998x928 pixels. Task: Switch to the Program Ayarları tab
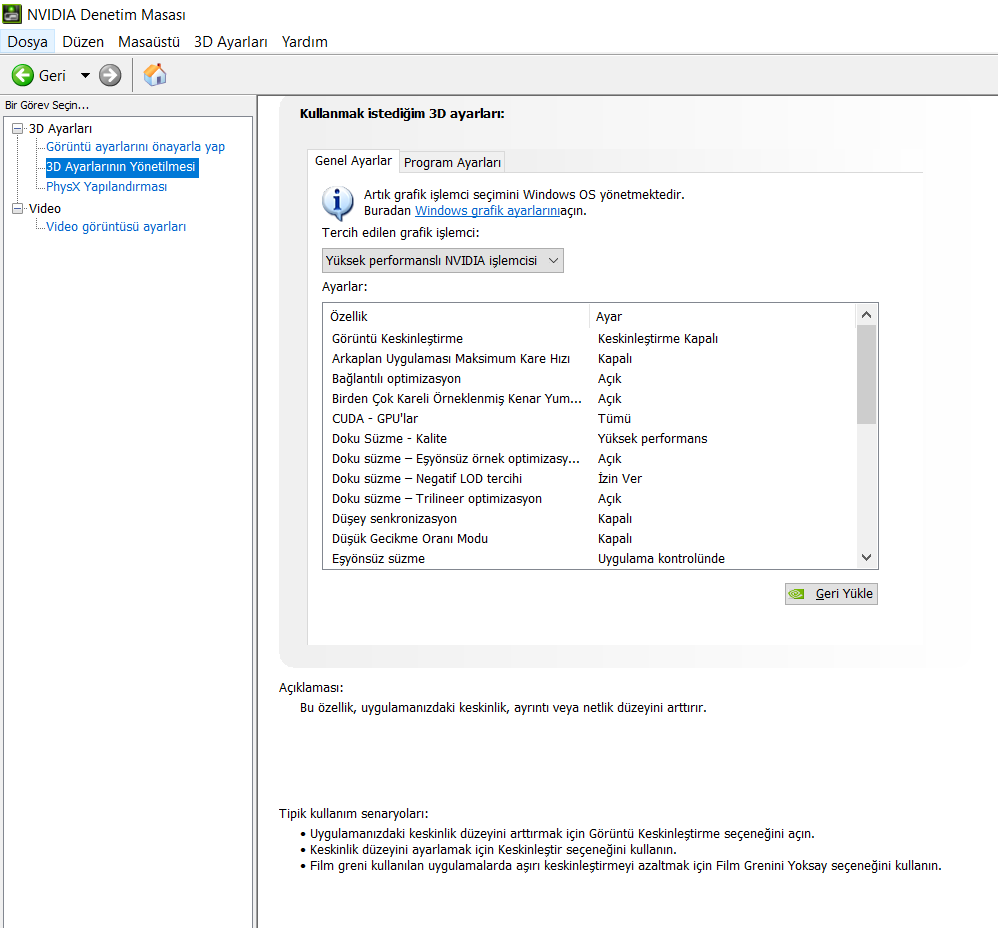[x=452, y=162]
